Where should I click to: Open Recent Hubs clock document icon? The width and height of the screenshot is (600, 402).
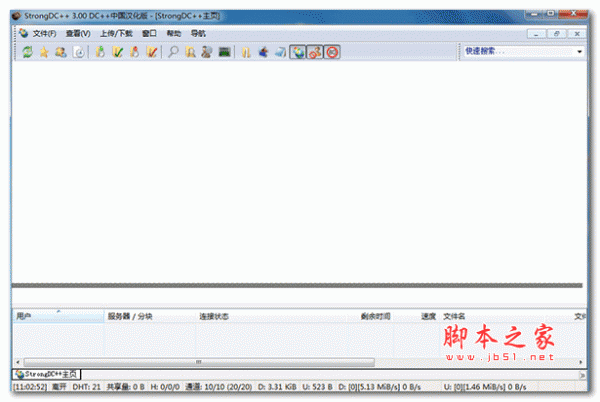[79, 52]
